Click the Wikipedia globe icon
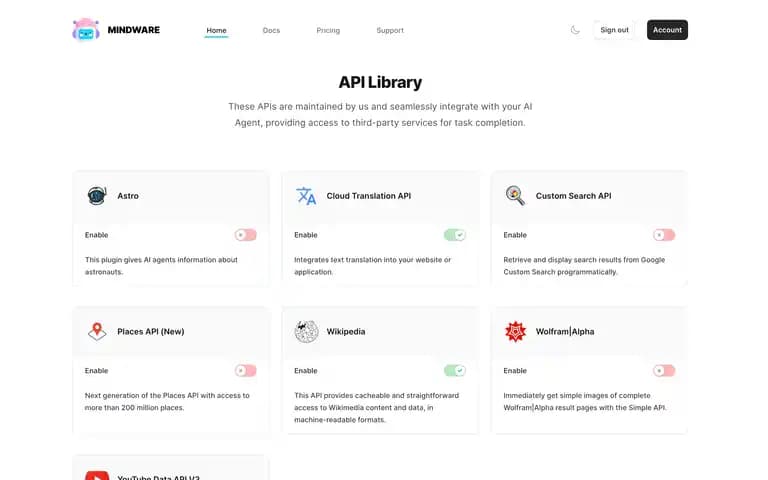The image size is (768, 480). coord(306,331)
